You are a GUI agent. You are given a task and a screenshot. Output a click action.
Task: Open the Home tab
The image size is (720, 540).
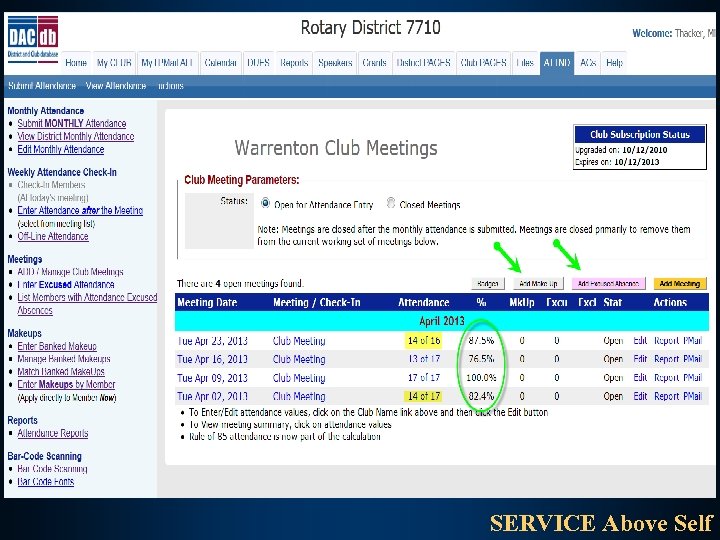coord(76,63)
